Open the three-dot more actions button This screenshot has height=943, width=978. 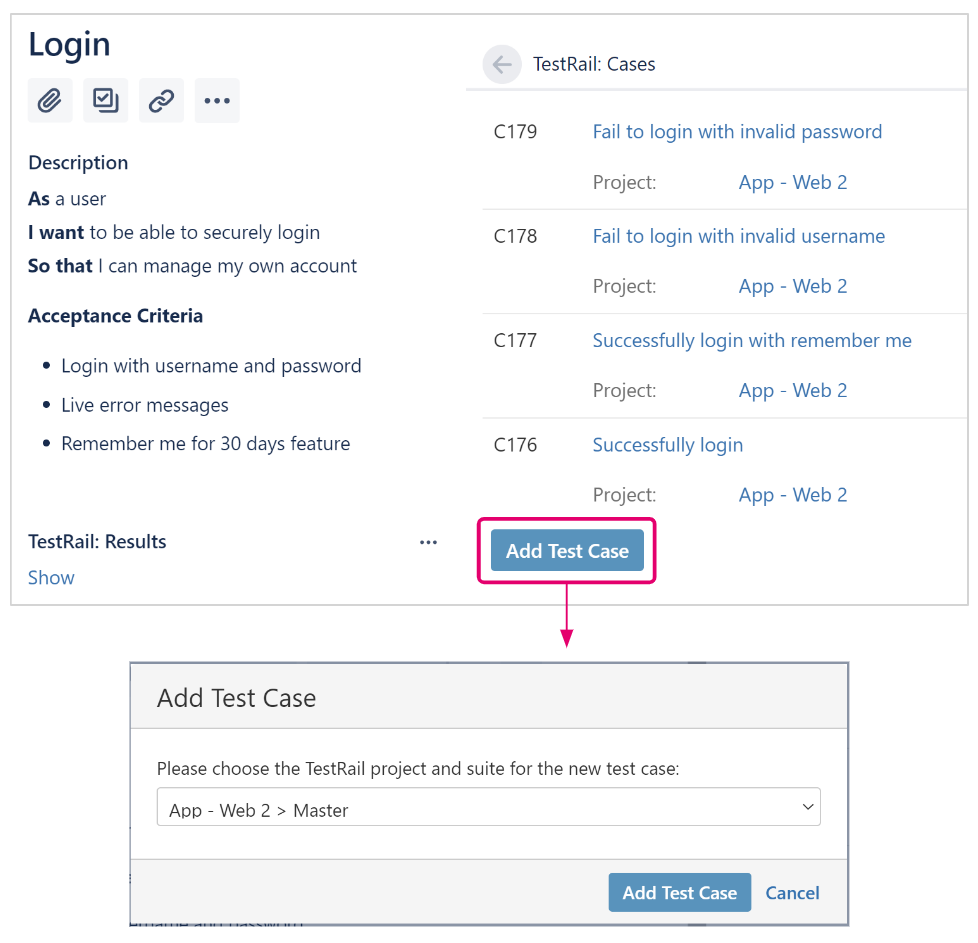pos(217,100)
